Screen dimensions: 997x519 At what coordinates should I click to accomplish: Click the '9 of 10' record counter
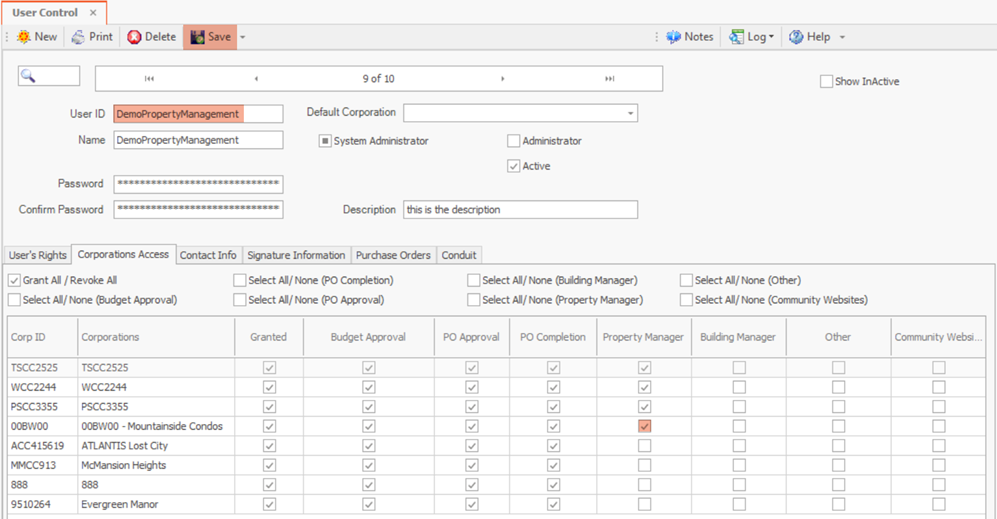[378, 79]
